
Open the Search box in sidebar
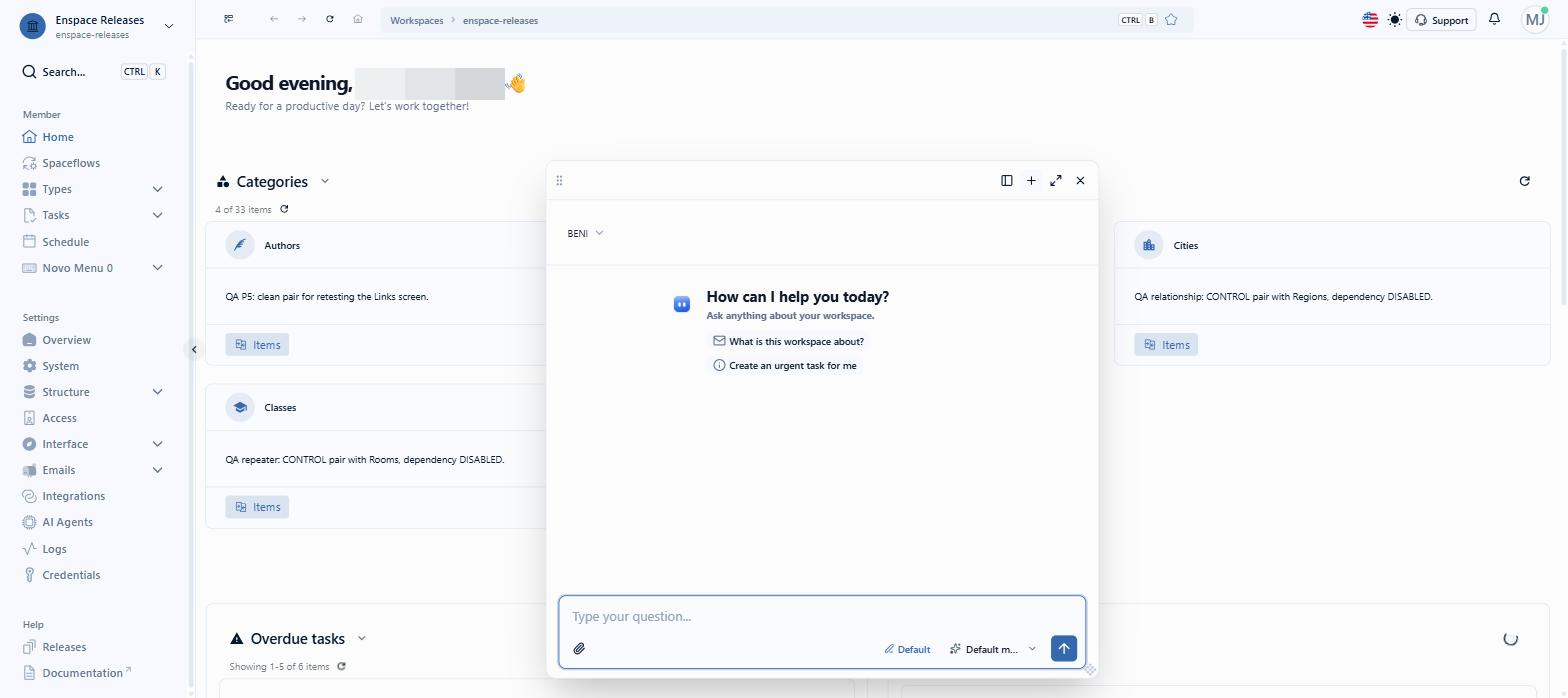pos(94,72)
